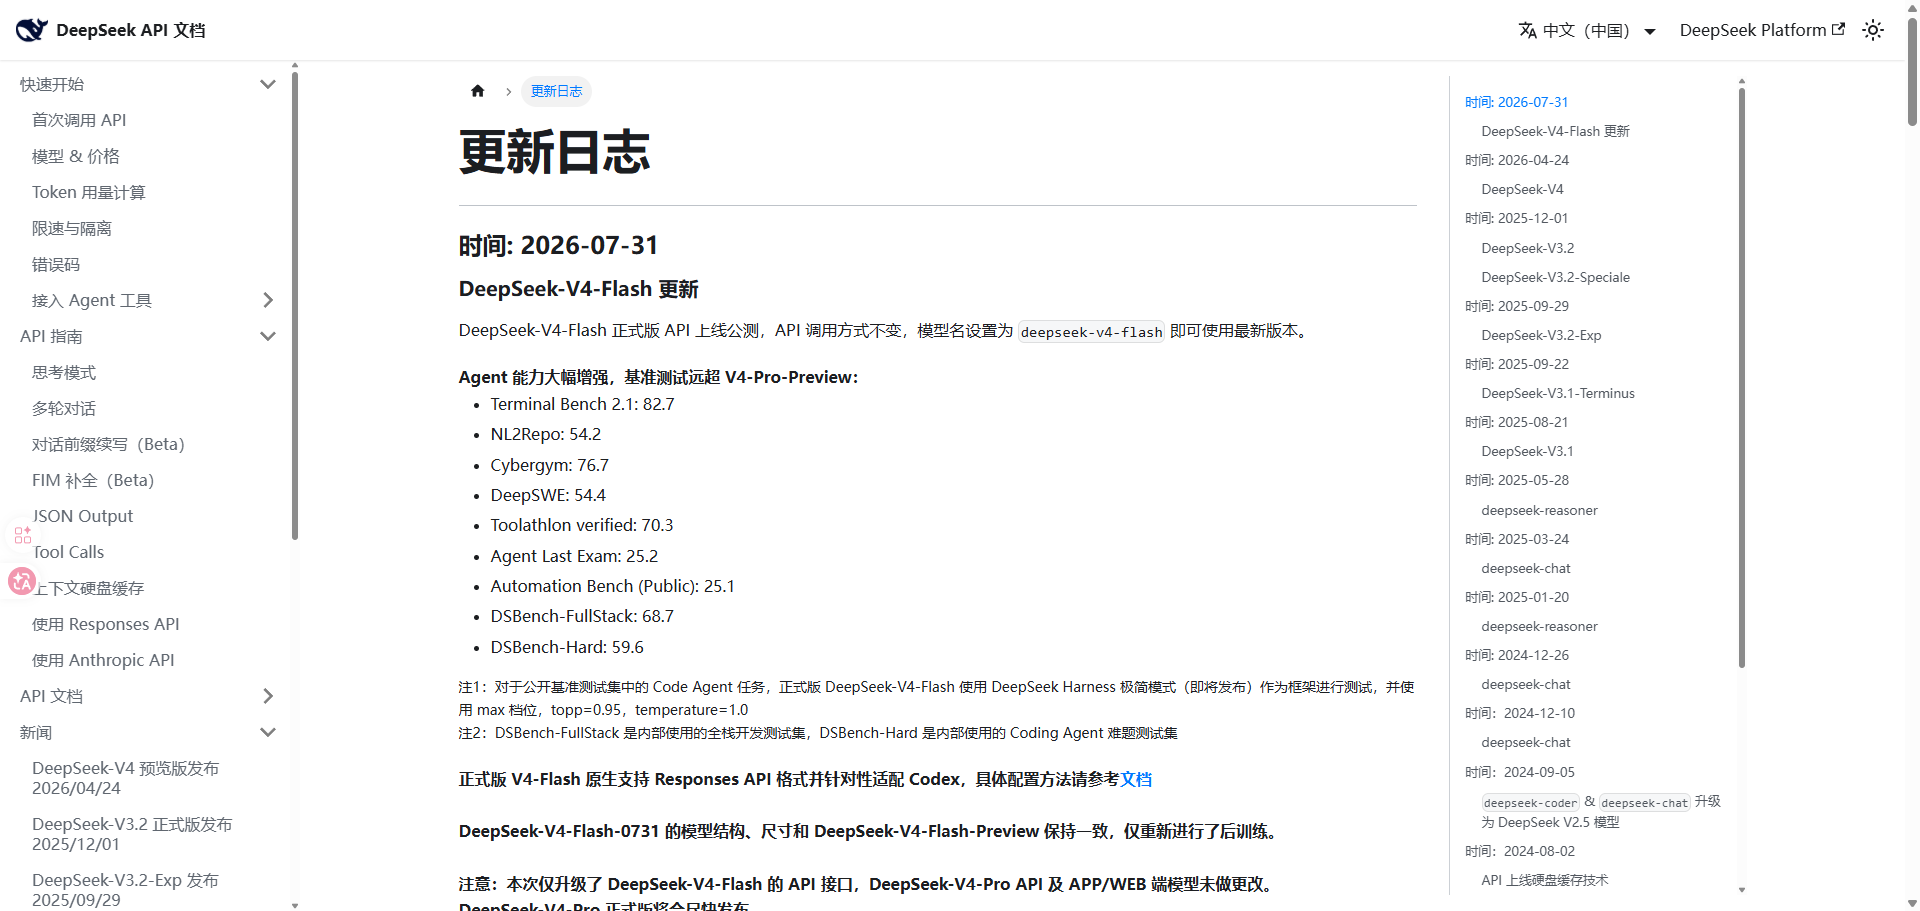Viewport: 1920px width, 911px height.
Task: Jump to 时间: 2026-07-31 in table of contents
Action: [1517, 102]
